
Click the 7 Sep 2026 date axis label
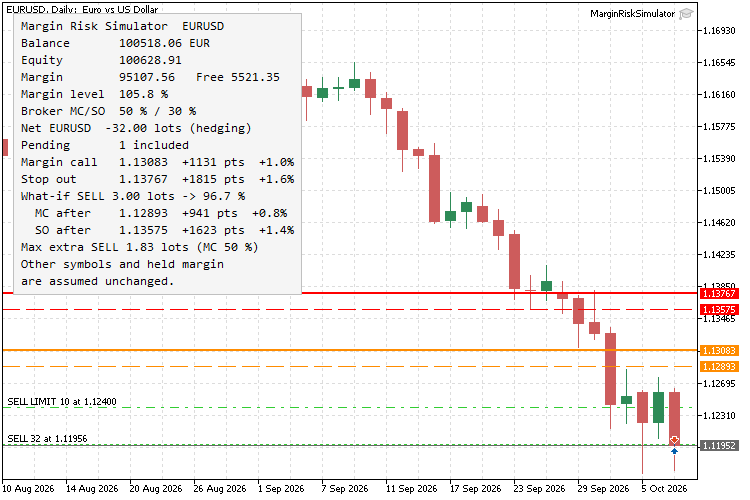(345, 489)
